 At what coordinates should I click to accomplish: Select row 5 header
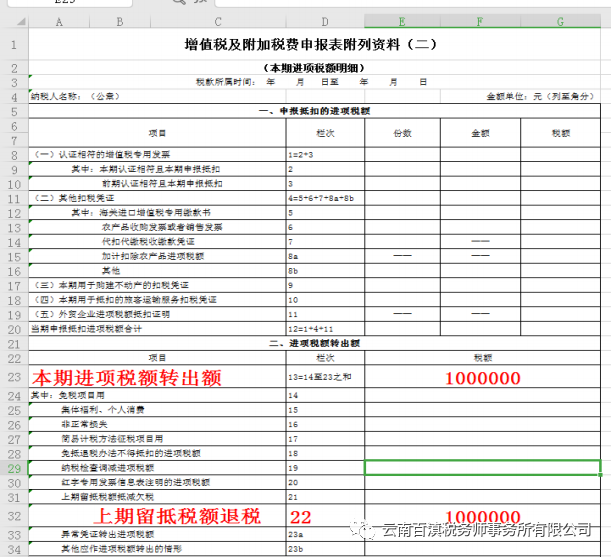coord(14,111)
